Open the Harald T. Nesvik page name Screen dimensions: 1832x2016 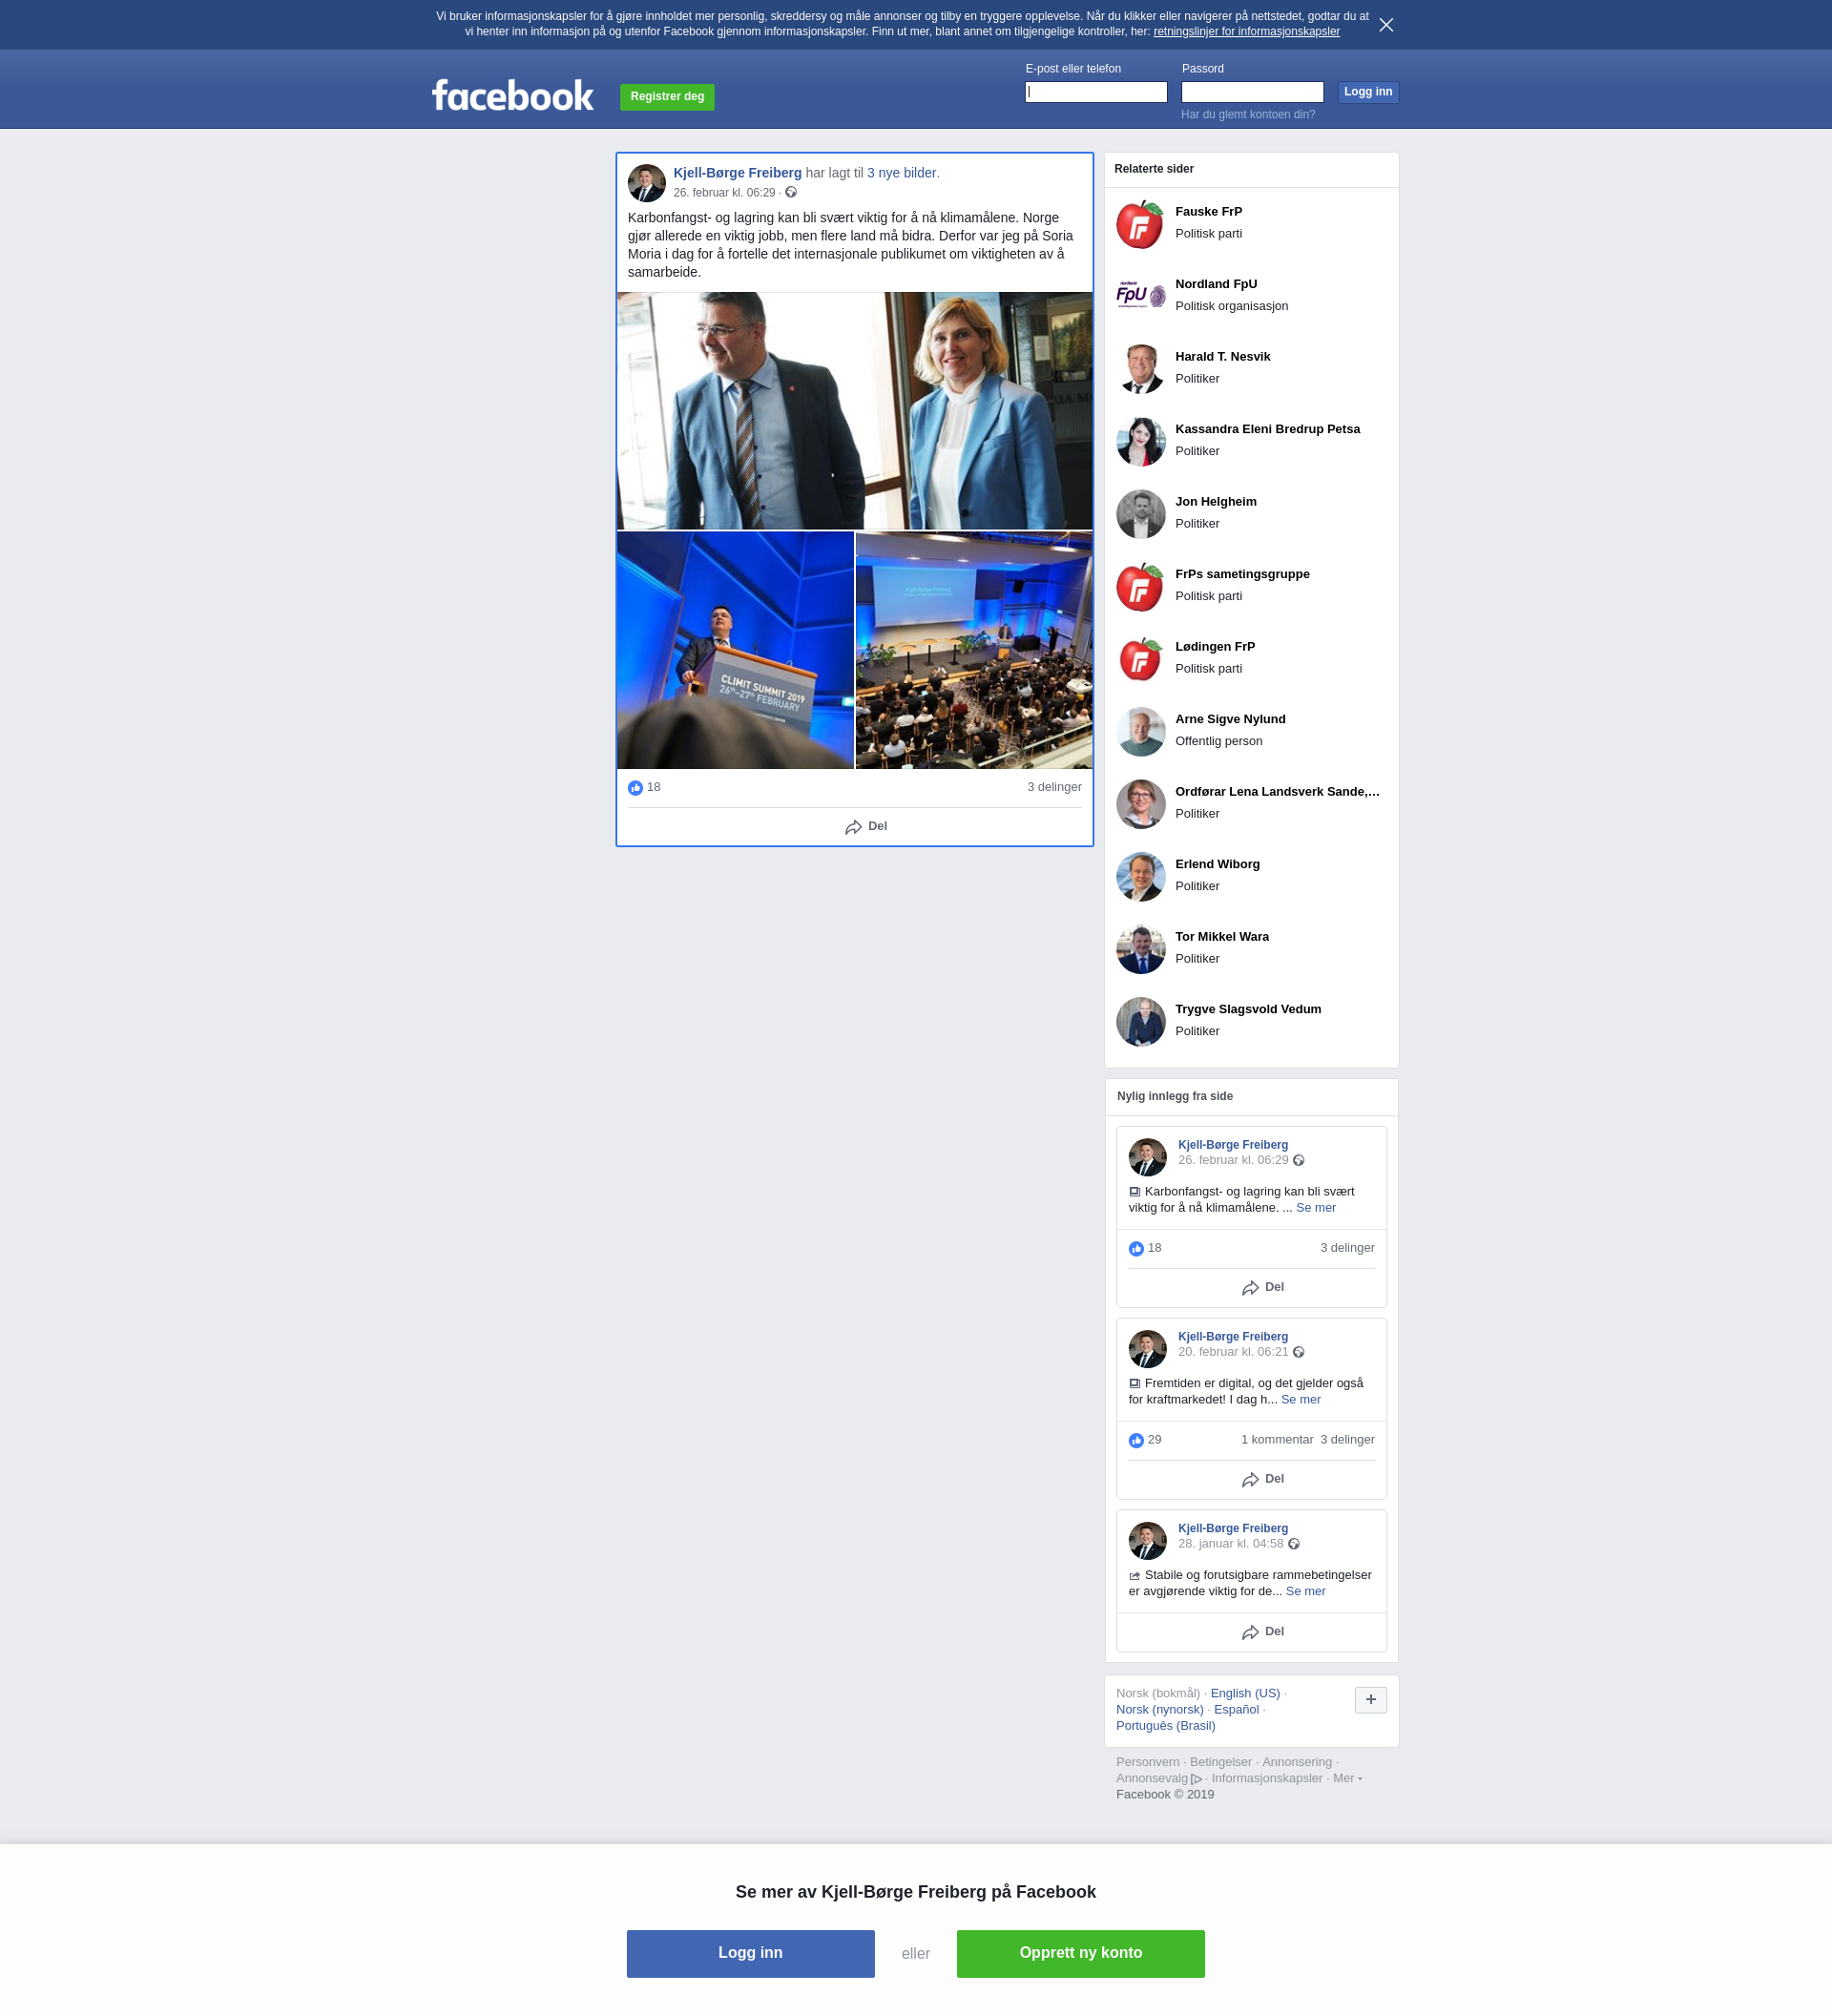pos(1222,357)
